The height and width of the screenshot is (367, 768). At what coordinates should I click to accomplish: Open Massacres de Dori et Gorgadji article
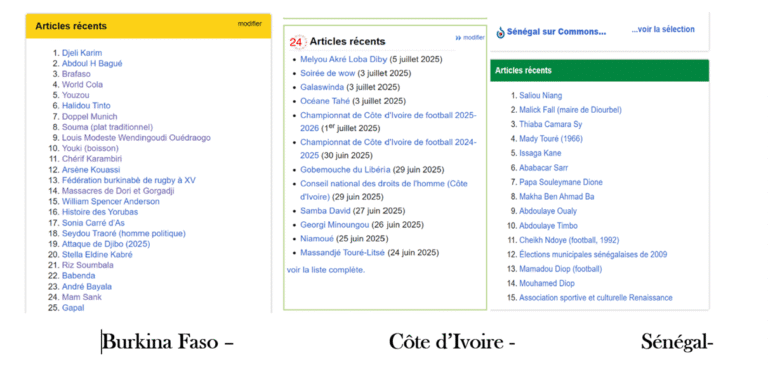[118, 191]
